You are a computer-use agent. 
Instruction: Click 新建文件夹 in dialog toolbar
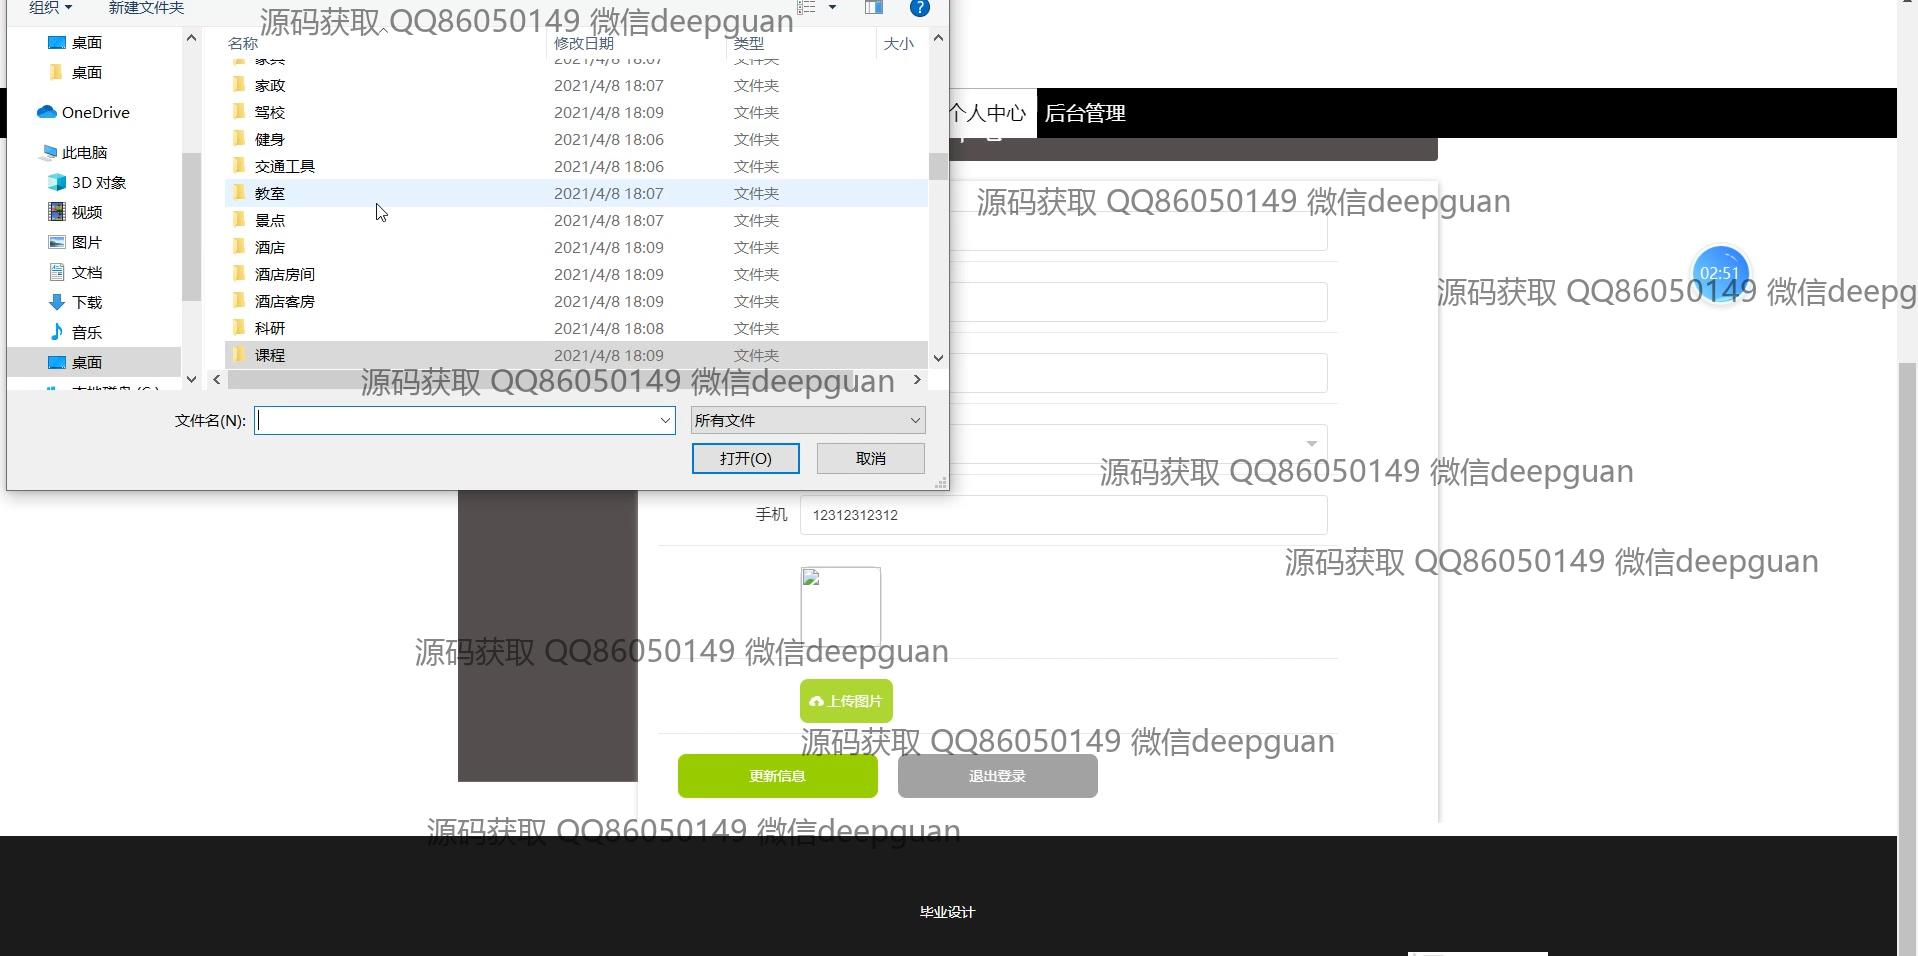[x=146, y=8]
